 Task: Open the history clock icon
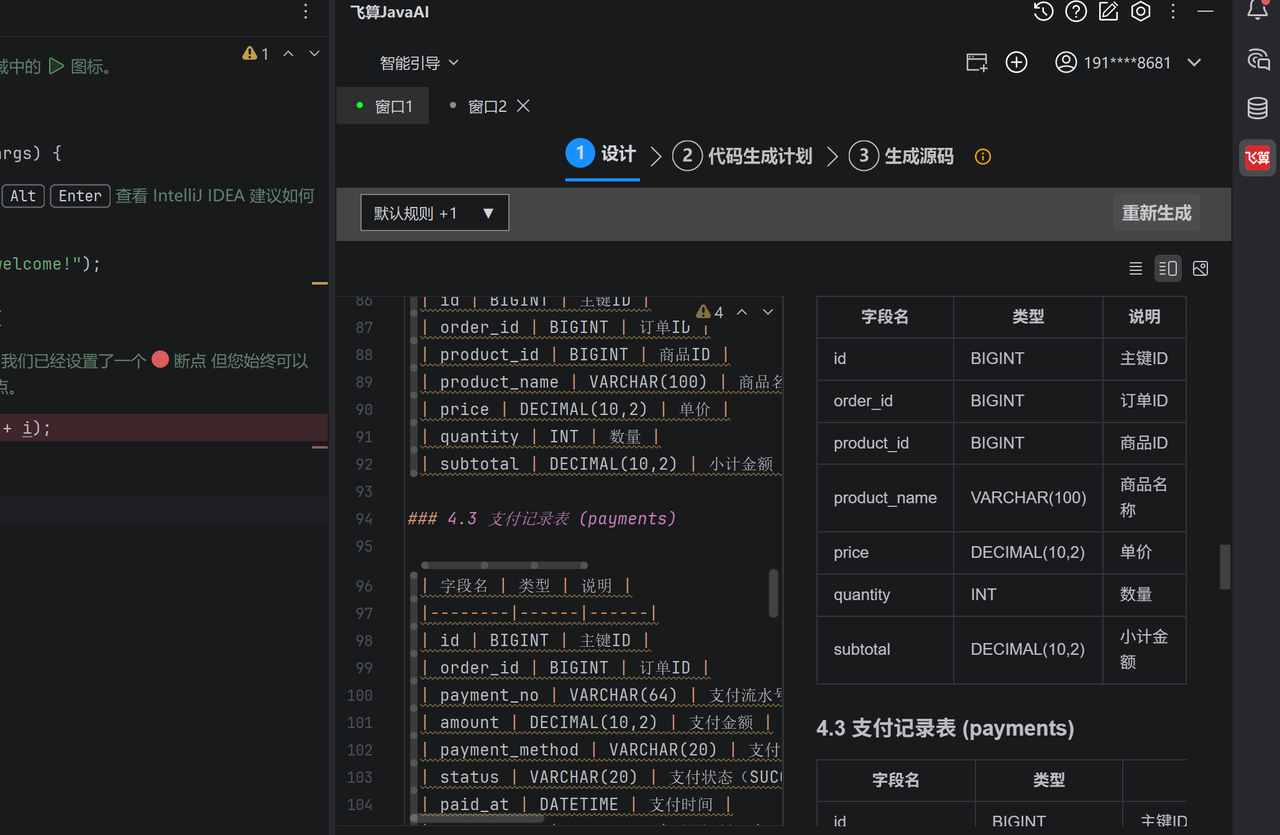pyautogui.click(x=1043, y=12)
